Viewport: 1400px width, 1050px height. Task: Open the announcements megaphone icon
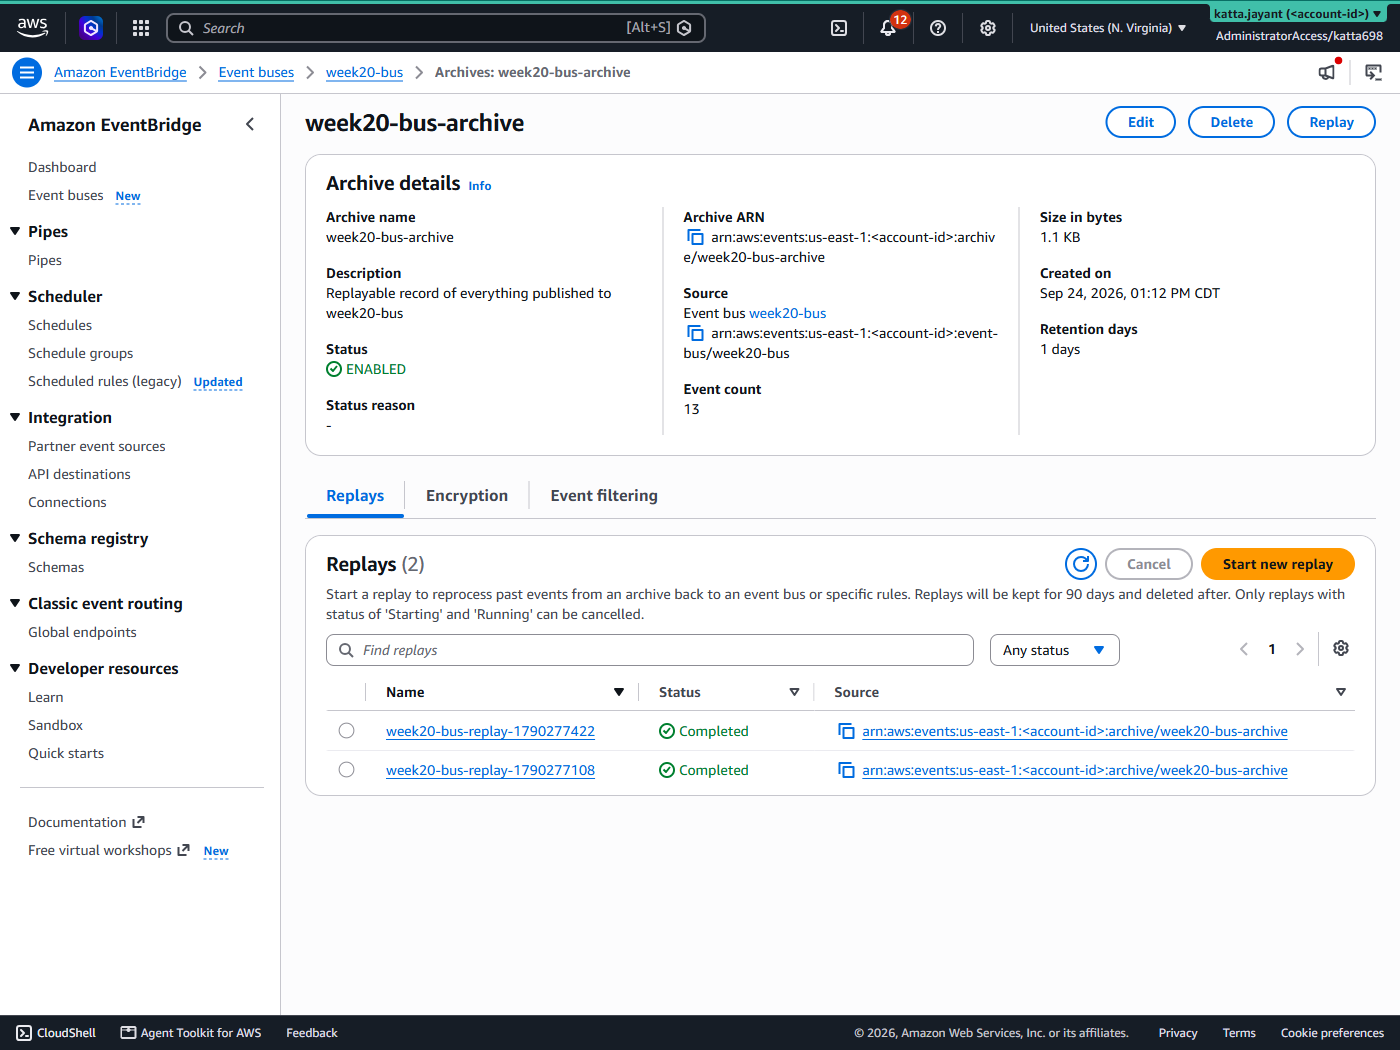click(1327, 72)
